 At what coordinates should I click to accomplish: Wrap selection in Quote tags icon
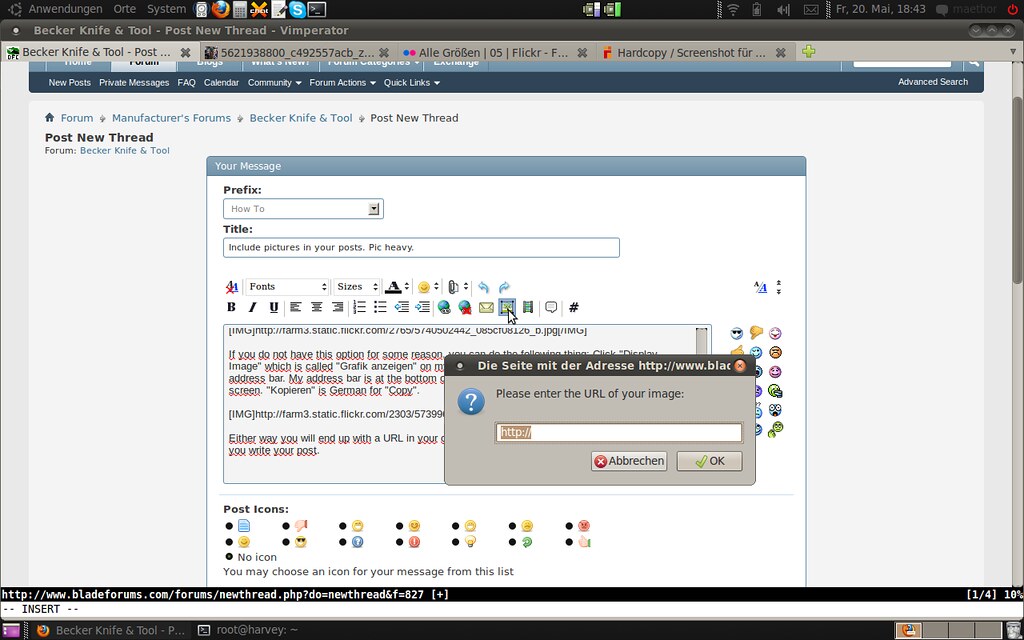click(x=551, y=307)
